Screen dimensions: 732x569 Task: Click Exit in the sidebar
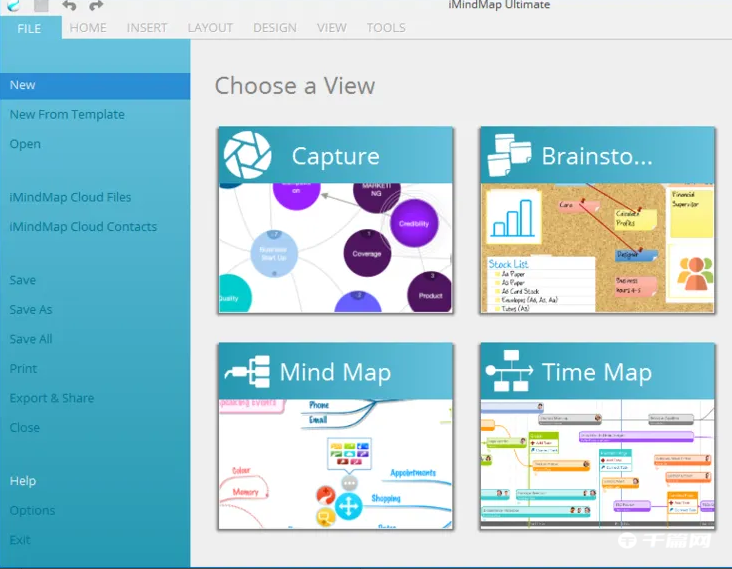[x=20, y=539]
